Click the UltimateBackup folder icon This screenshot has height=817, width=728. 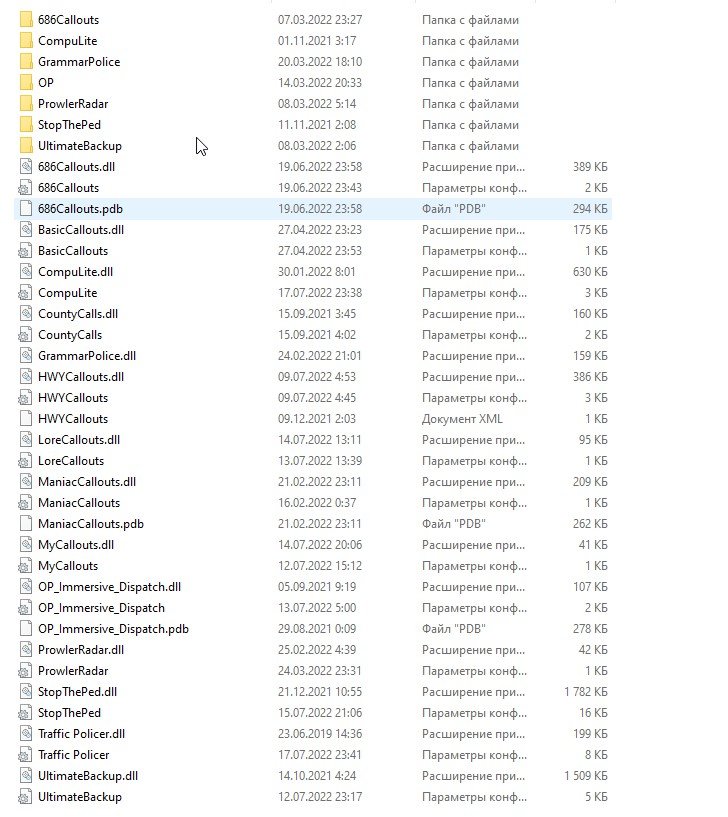(26, 146)
